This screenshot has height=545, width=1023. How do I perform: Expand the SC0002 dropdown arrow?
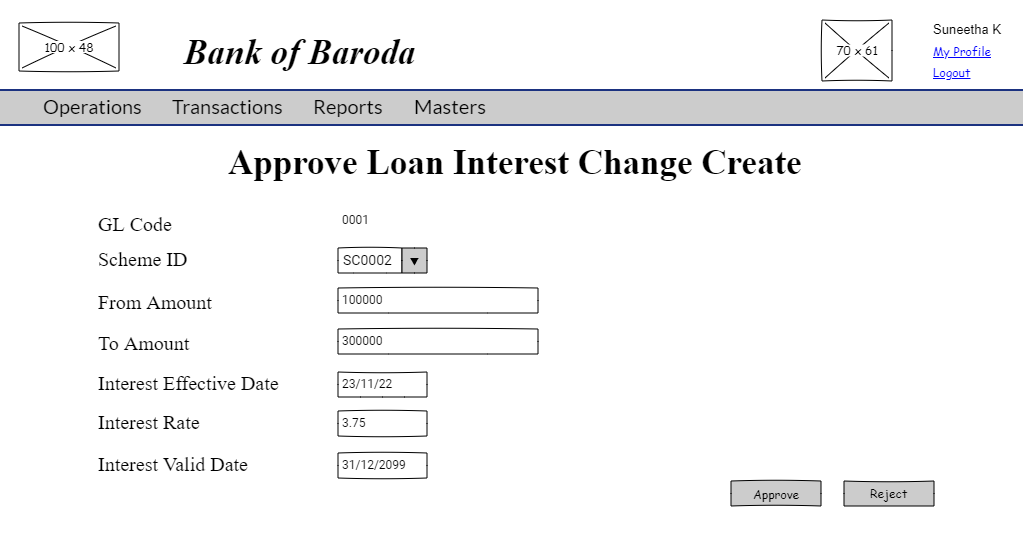coord(414,260)
